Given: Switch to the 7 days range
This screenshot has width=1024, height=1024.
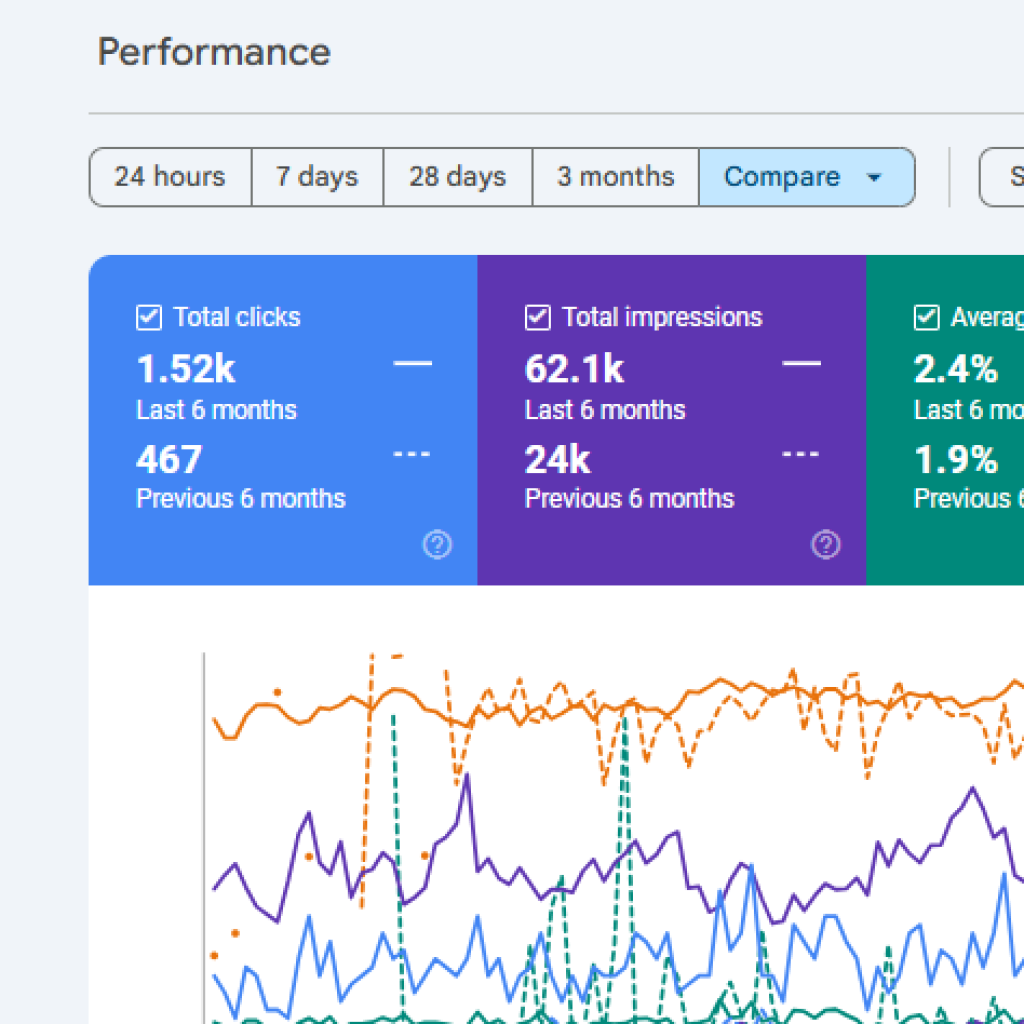Looking at the screenshot, I should pos(317,177).
